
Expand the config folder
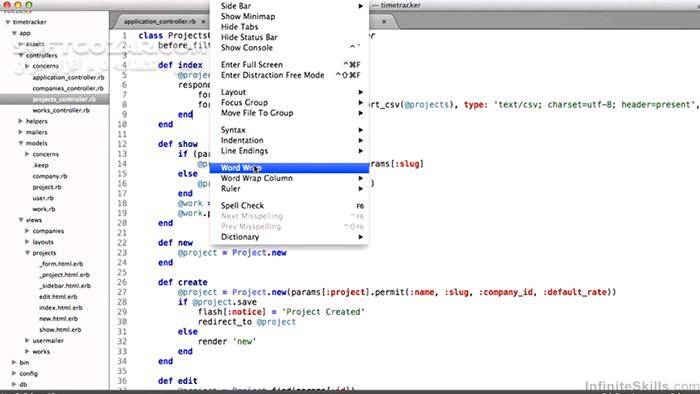(x=14, y=373)
